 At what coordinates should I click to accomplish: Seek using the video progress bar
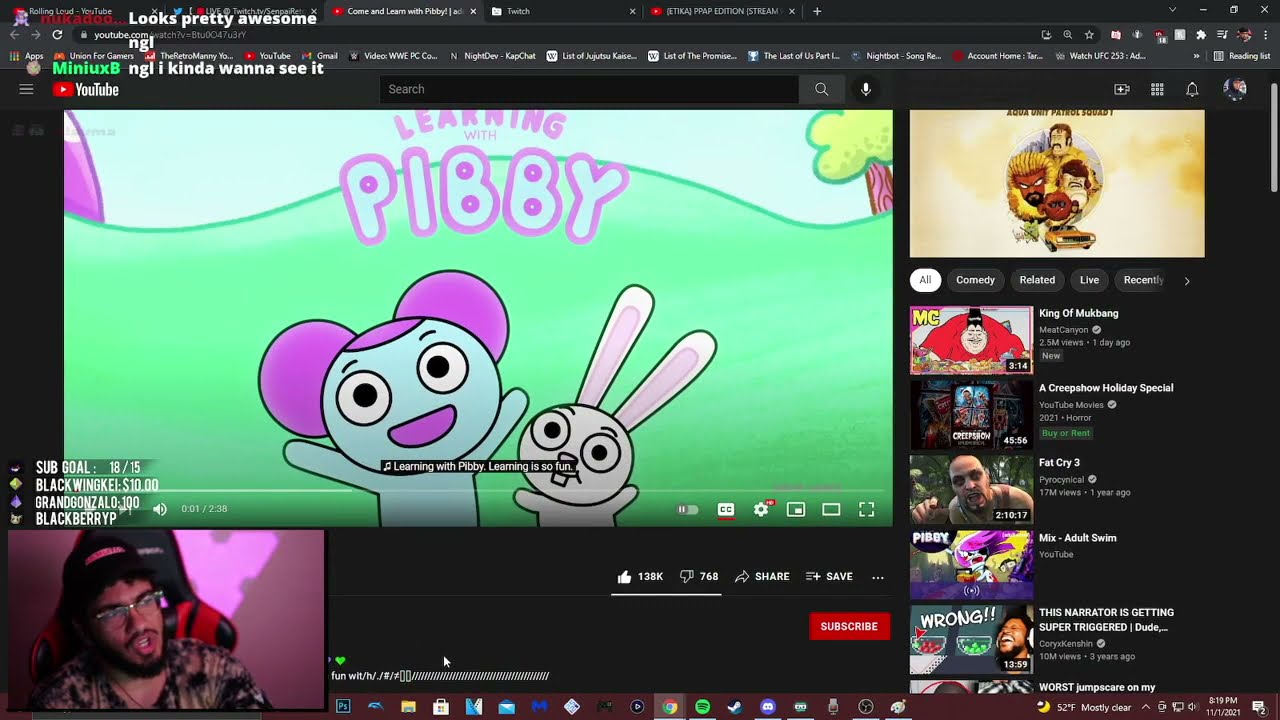click(x=478, y=490)
